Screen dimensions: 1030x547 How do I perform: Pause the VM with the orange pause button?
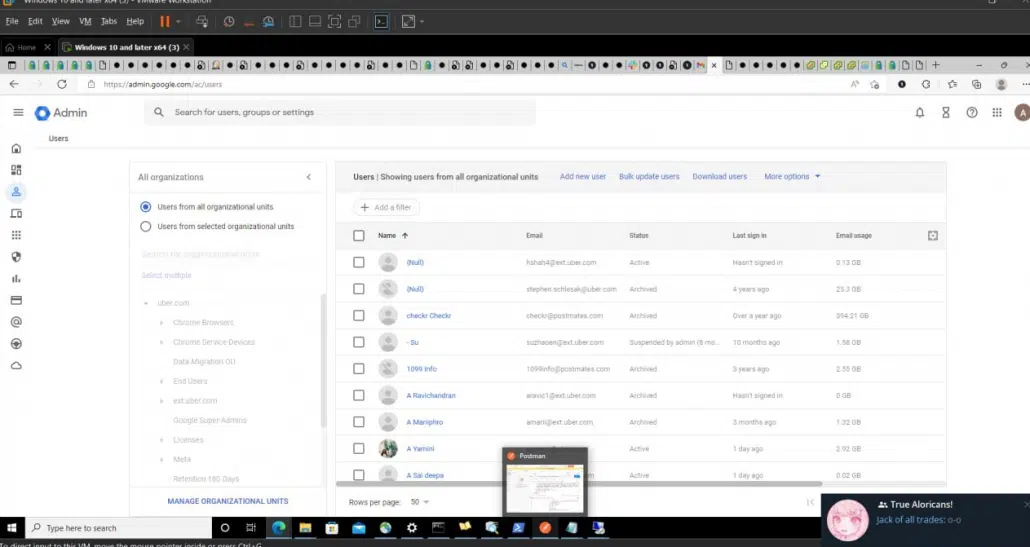(165, 22)
